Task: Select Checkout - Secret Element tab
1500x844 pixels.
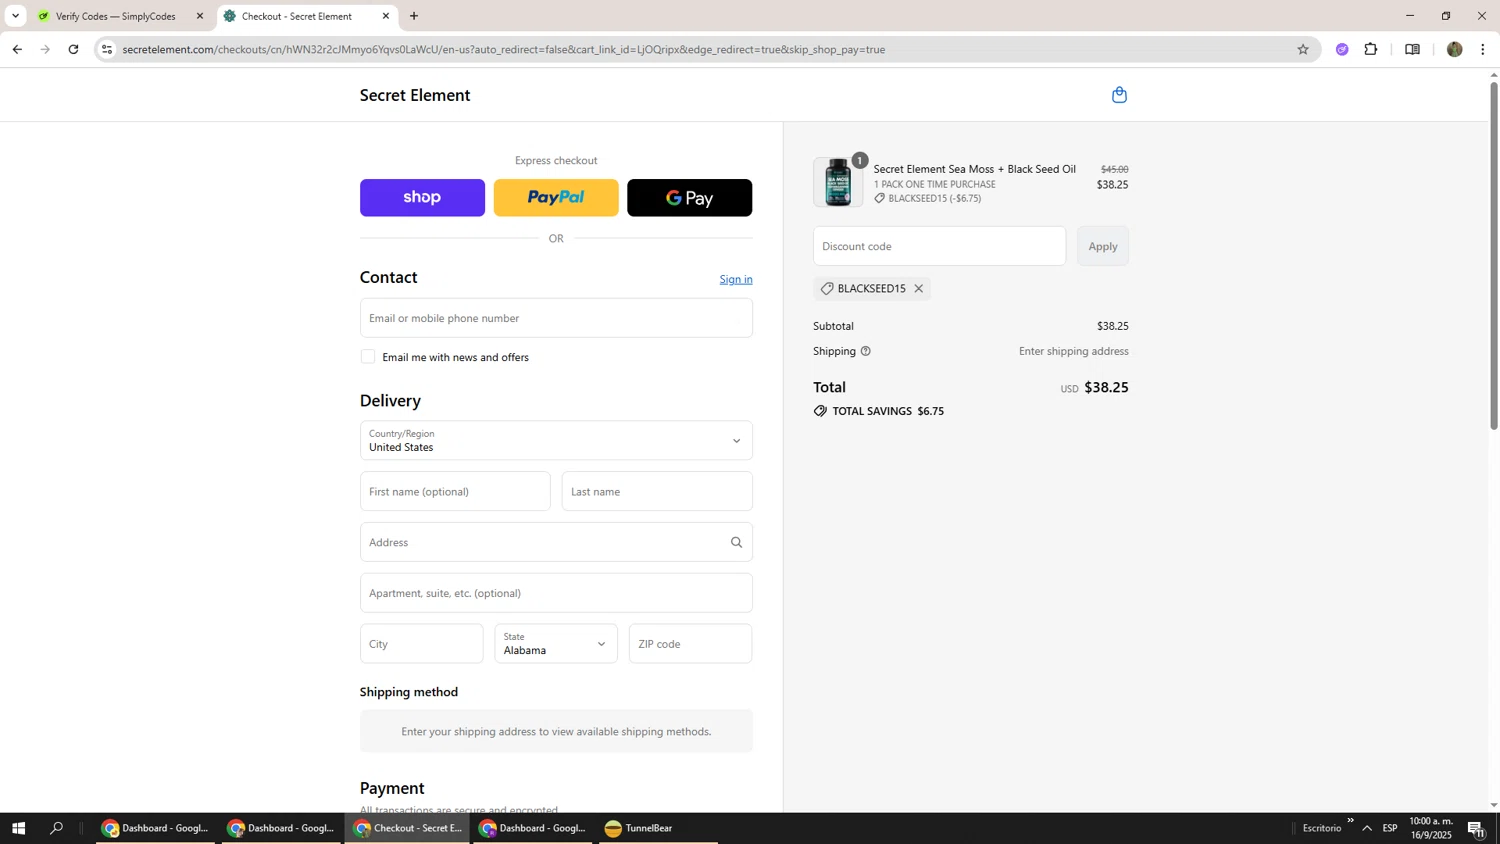Action: [x=306, y=16]
